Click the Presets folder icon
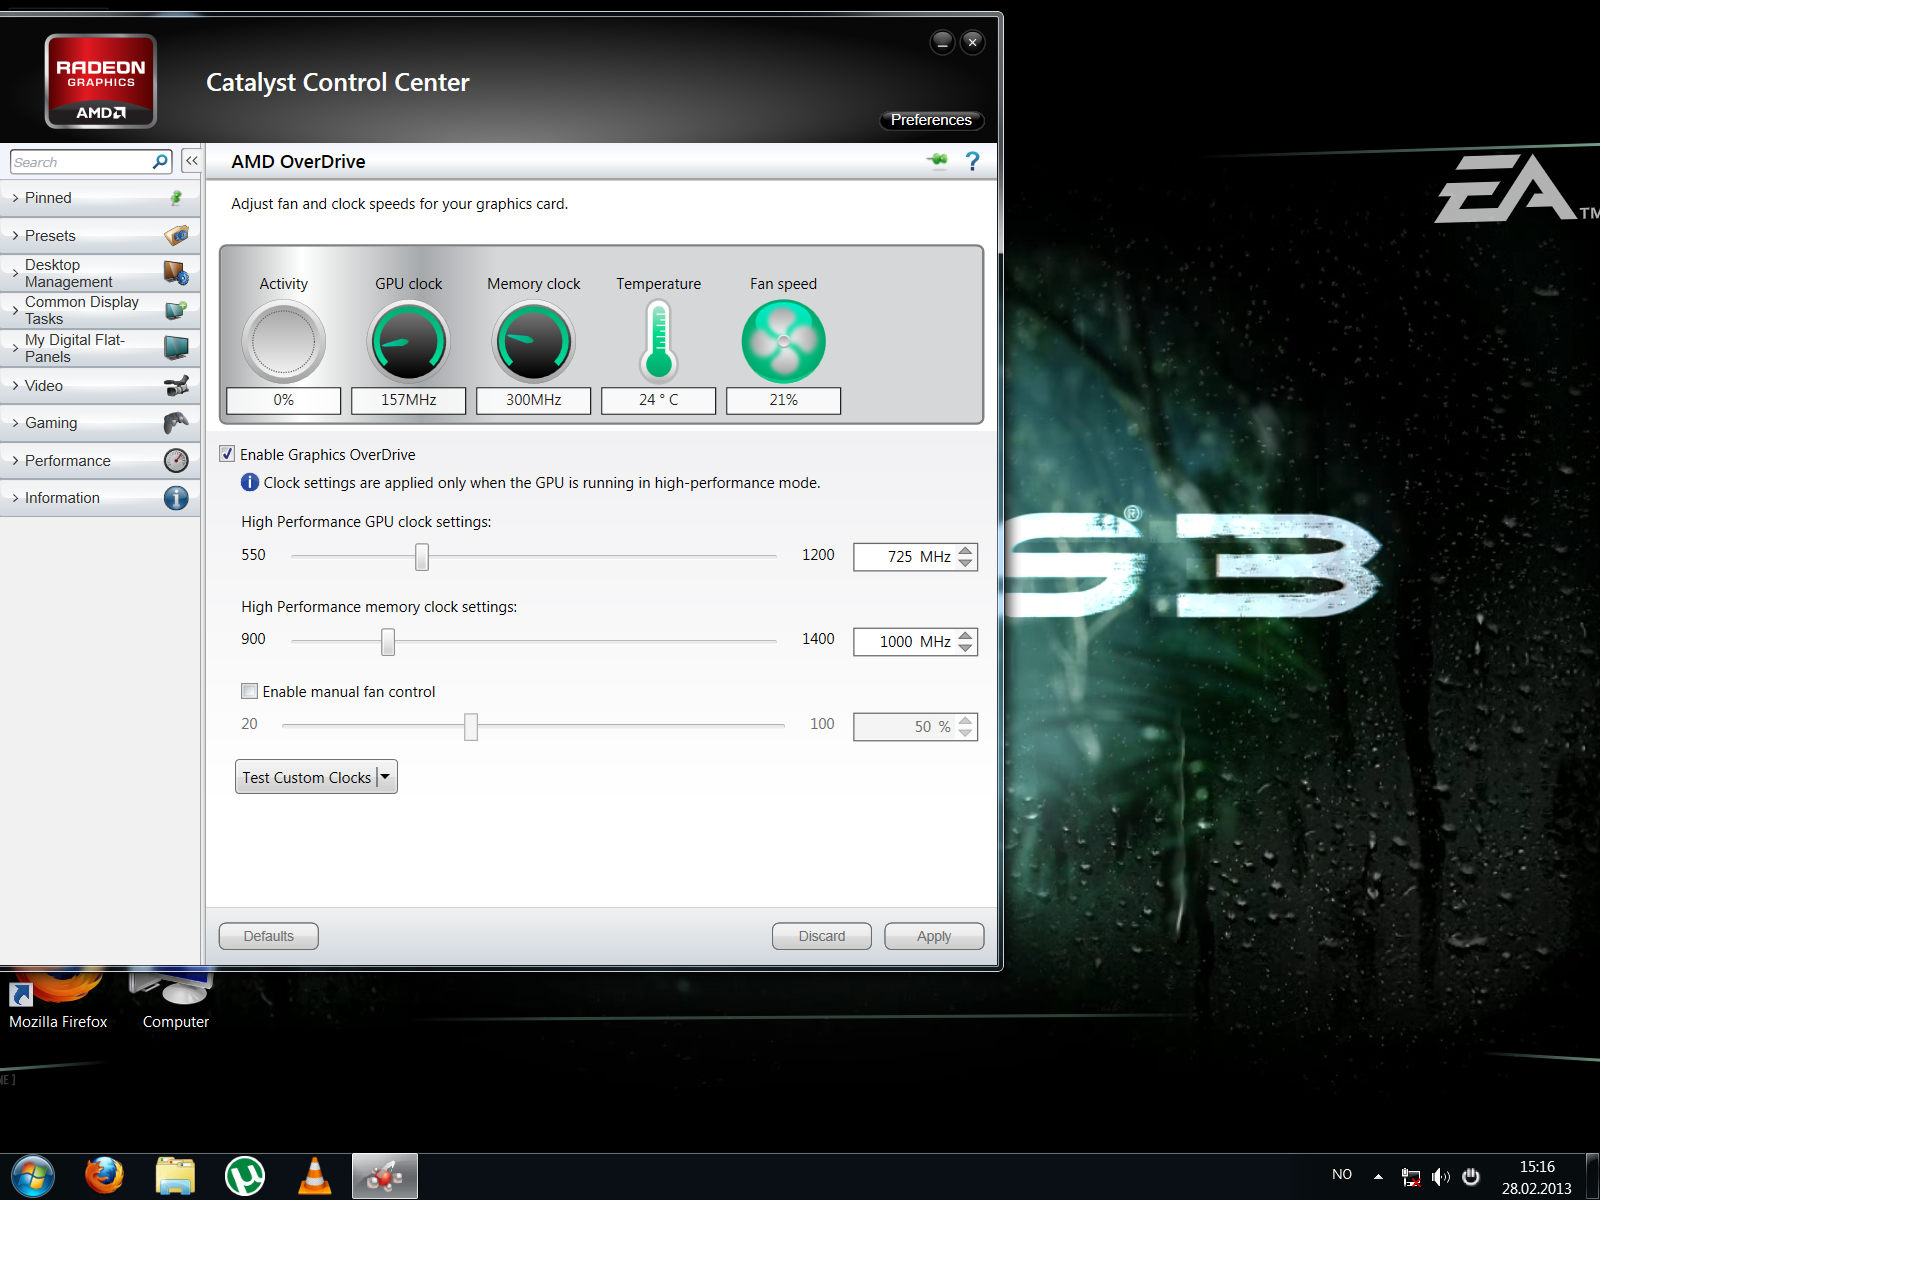The width and height of the screenshot is (1920, 1276). coord(176,236)
